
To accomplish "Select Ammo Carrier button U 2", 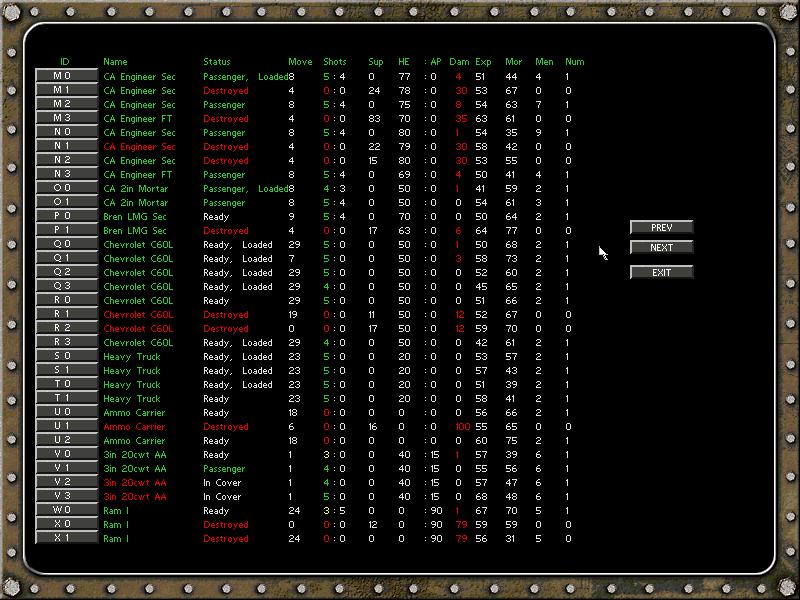I will pos(66,440).
